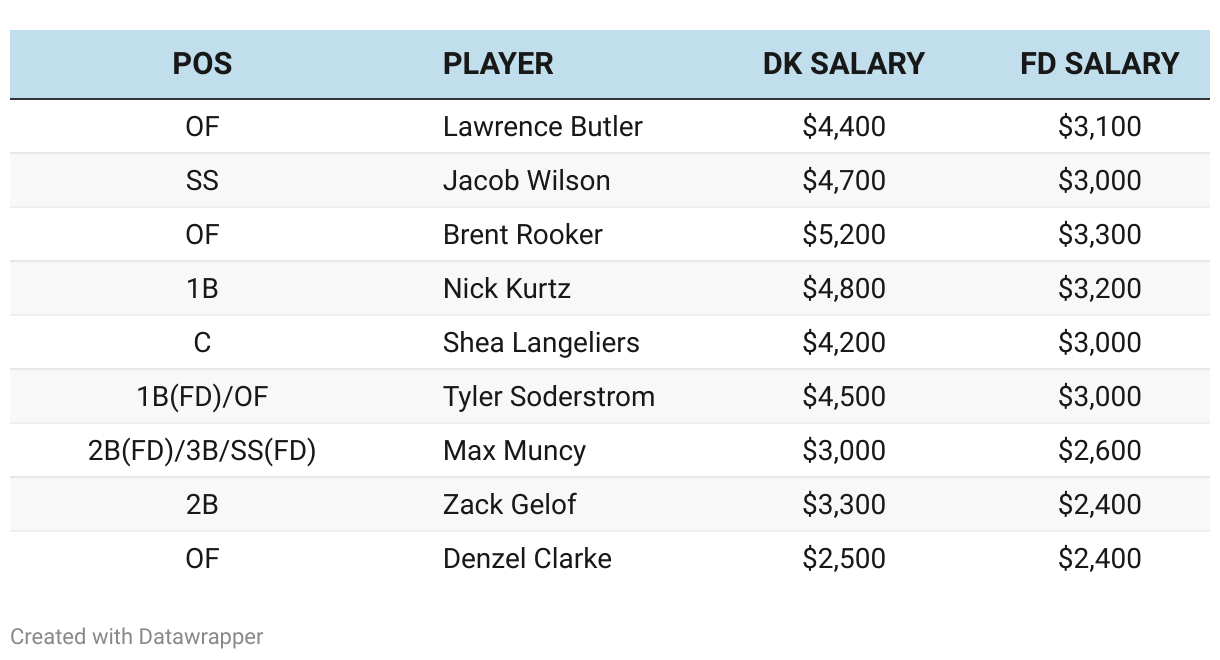Click Zack Gelof player cell
This screenshot has height=660, width=1220.
tap(509, 504)
